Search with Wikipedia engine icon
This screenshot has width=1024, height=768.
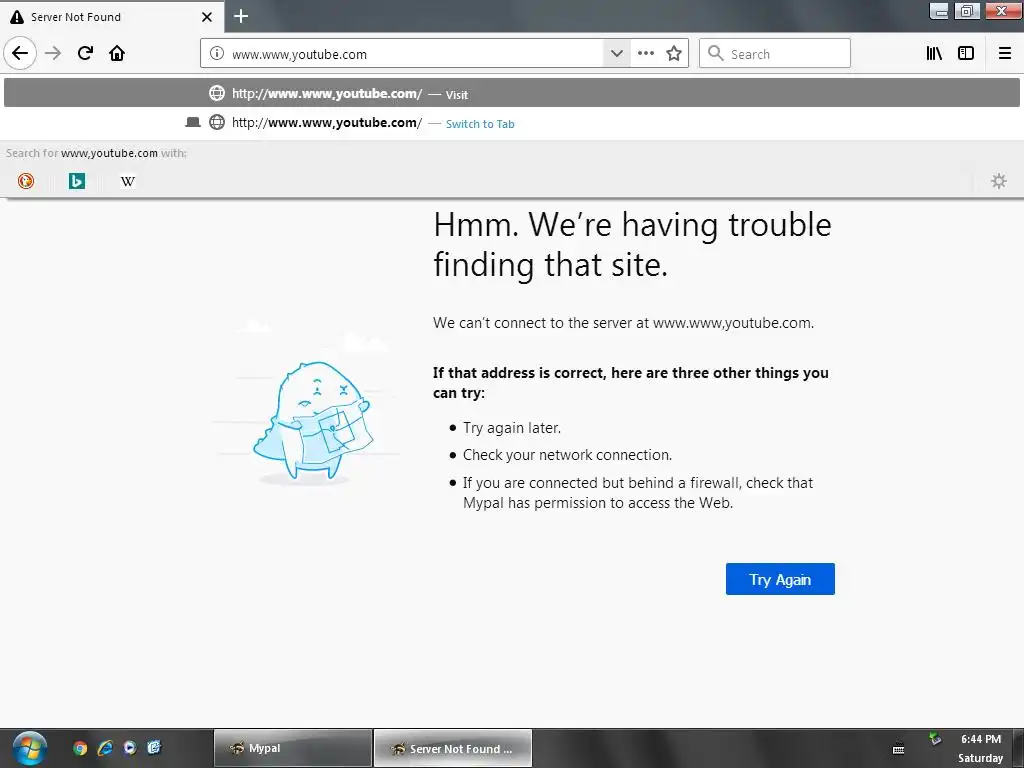(x=128, y=181)
